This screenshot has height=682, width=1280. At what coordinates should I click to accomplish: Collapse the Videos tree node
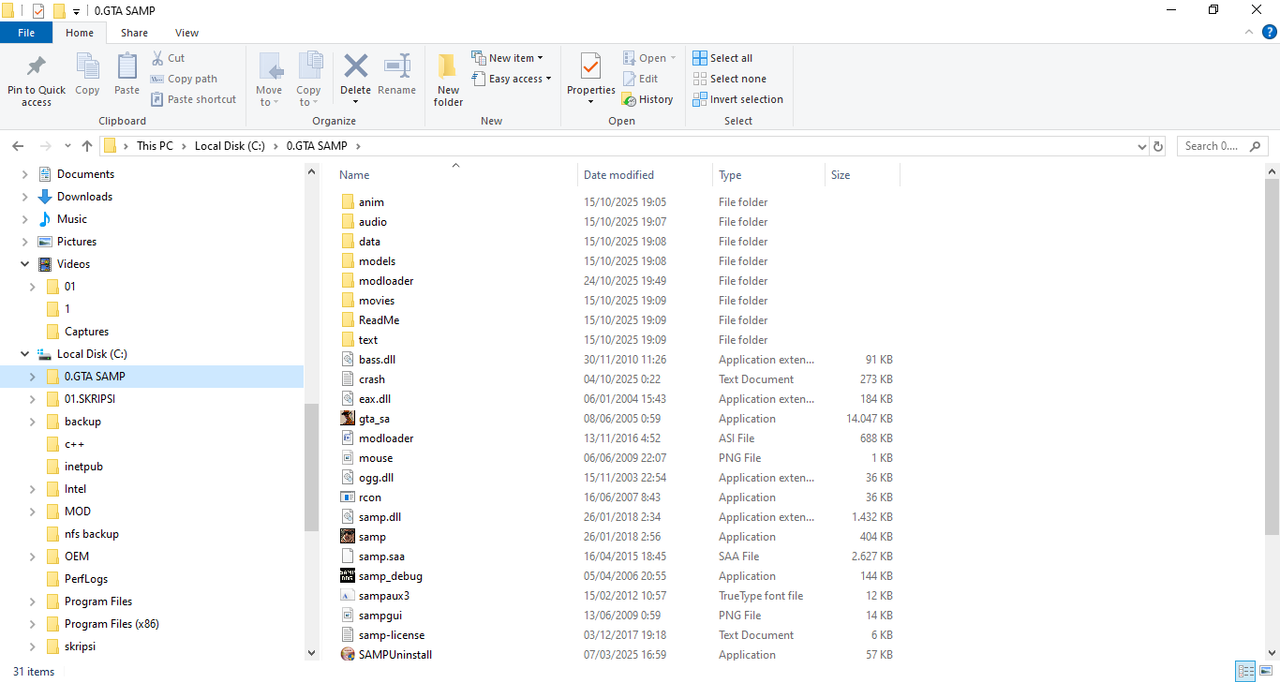[25, 264]
